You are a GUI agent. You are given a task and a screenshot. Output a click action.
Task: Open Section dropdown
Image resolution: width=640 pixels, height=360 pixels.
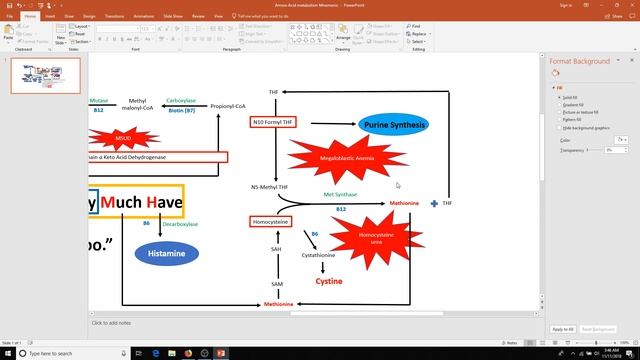[80, 42]
